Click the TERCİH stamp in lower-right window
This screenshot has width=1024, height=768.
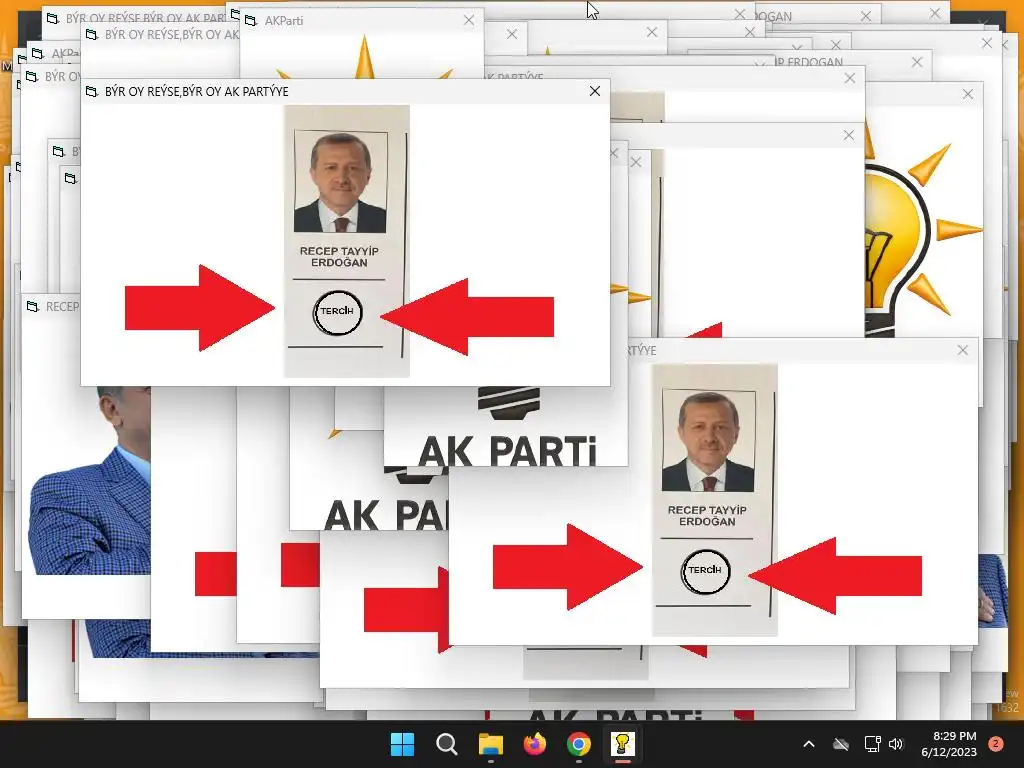pos(705,571)
